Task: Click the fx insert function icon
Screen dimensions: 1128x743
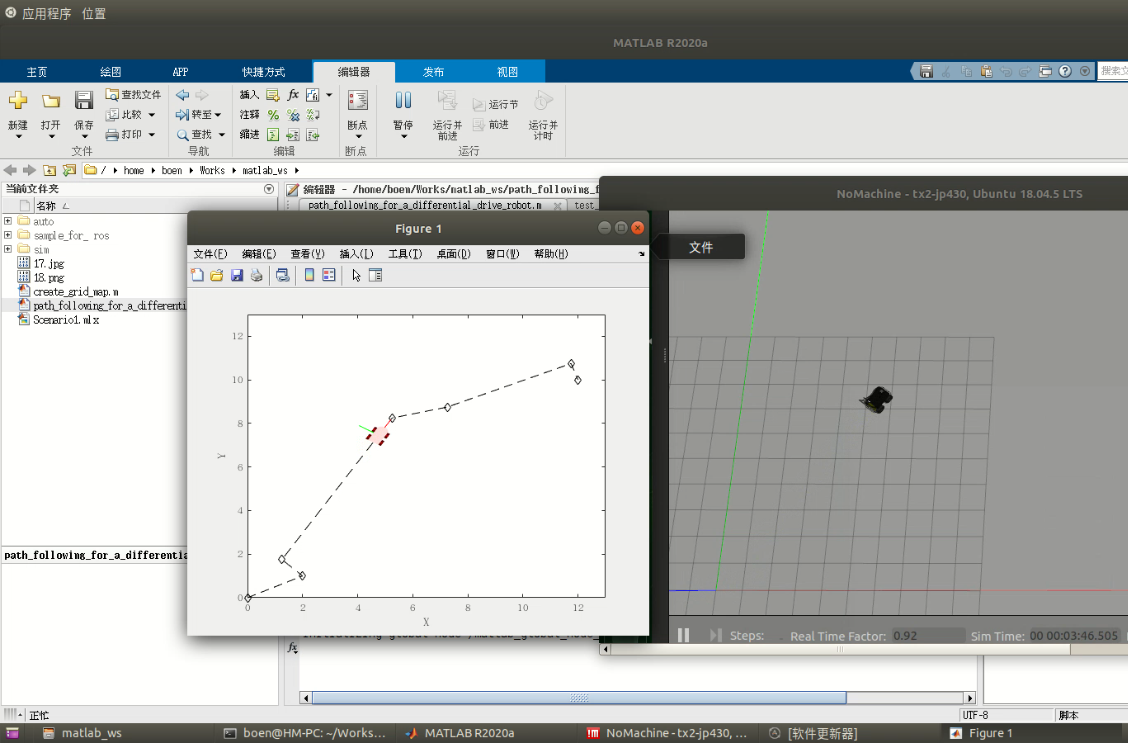Action: pyautogui.click(x=293, y=94)
